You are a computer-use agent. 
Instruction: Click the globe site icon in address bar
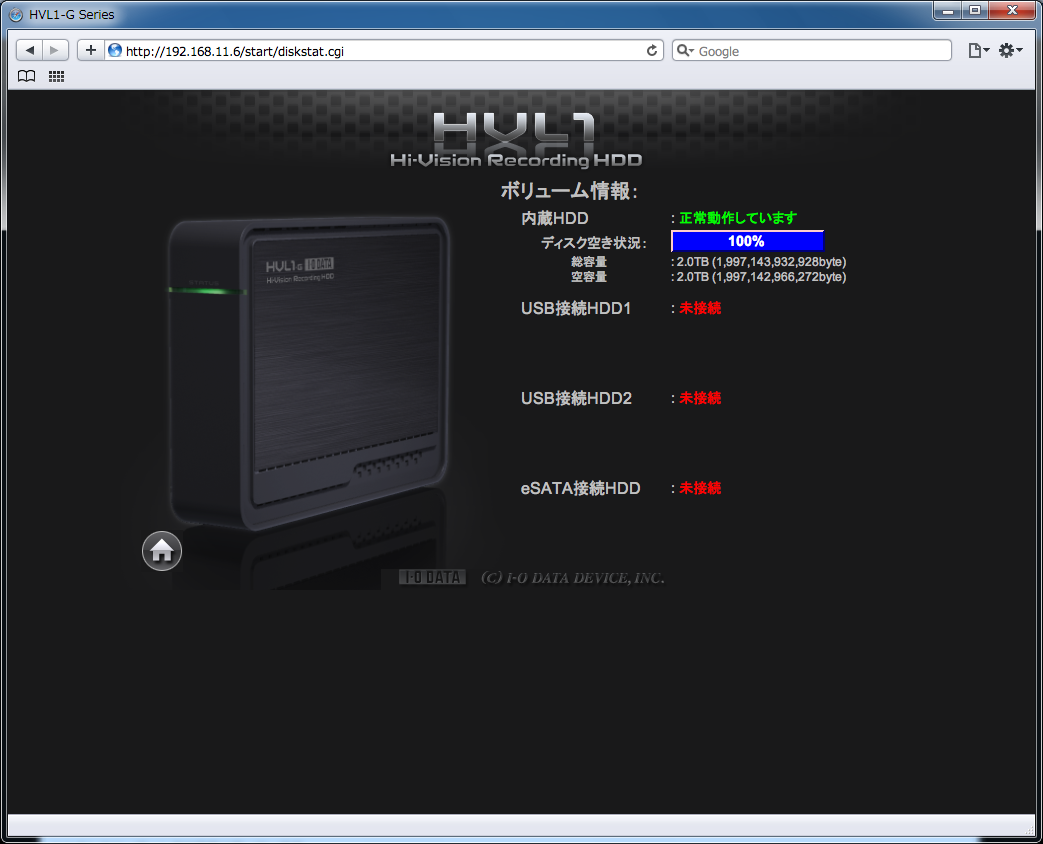pos(115,51)
